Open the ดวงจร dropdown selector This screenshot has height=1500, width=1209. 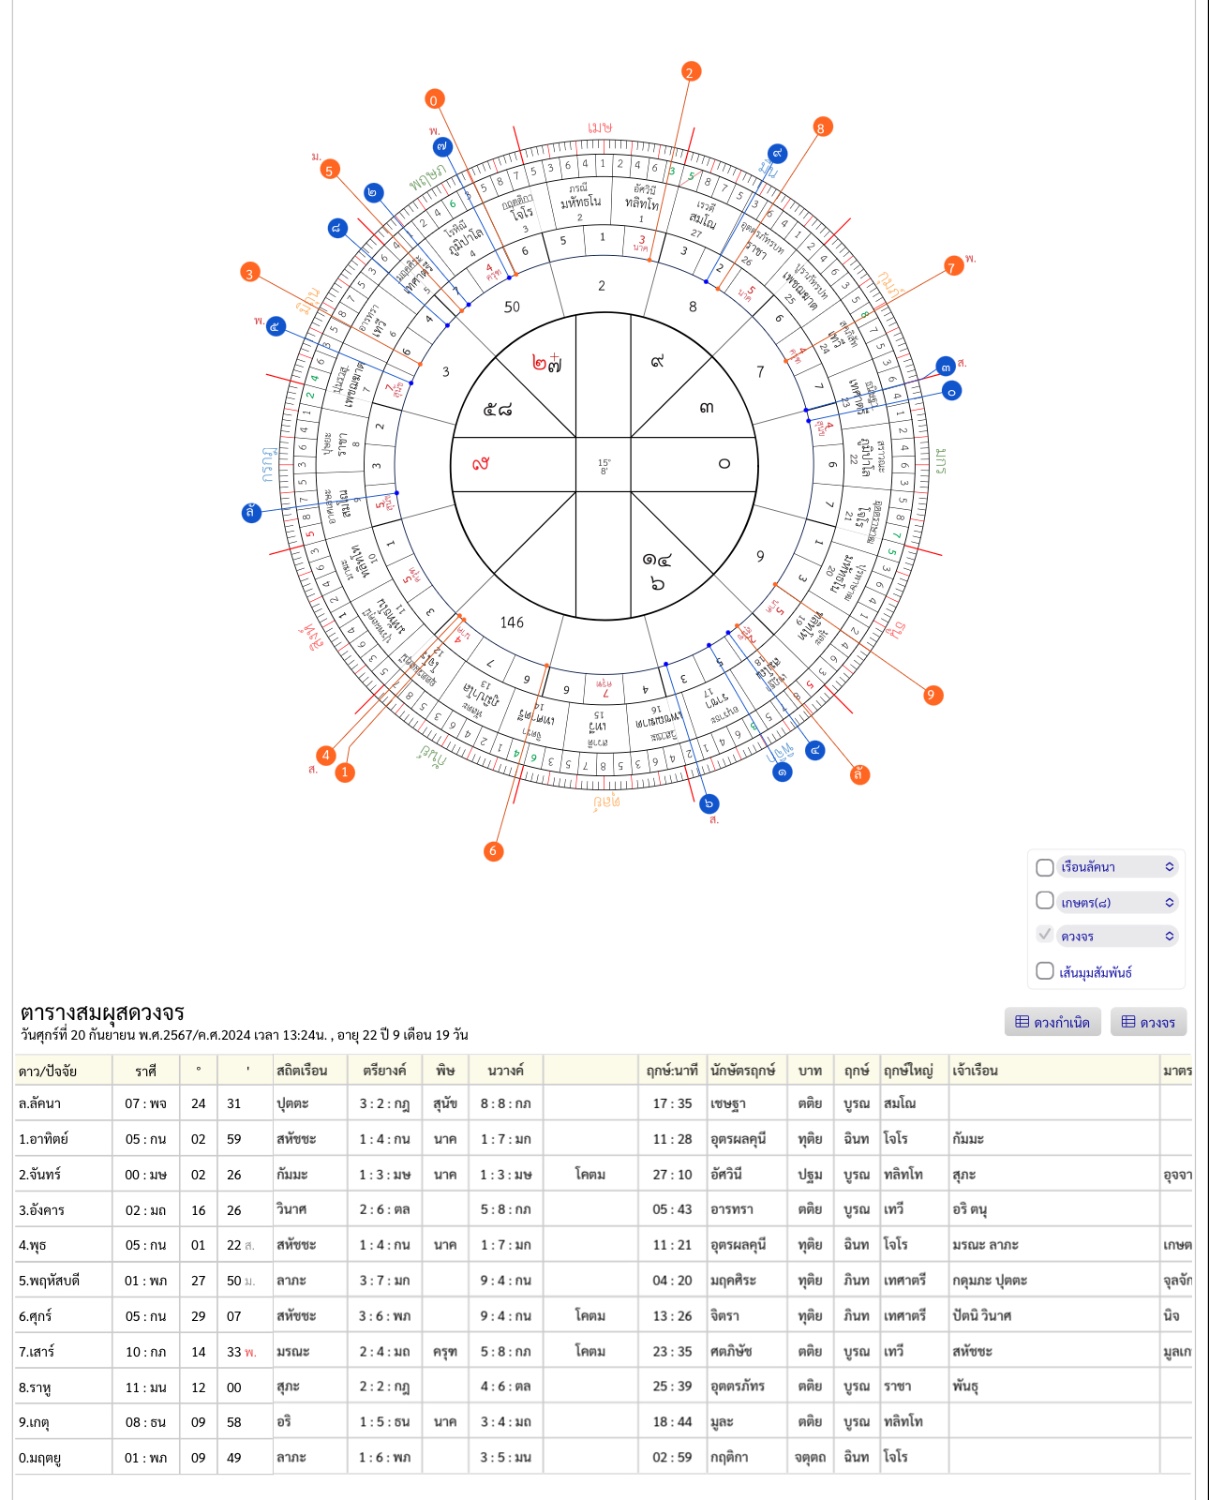1118,936
